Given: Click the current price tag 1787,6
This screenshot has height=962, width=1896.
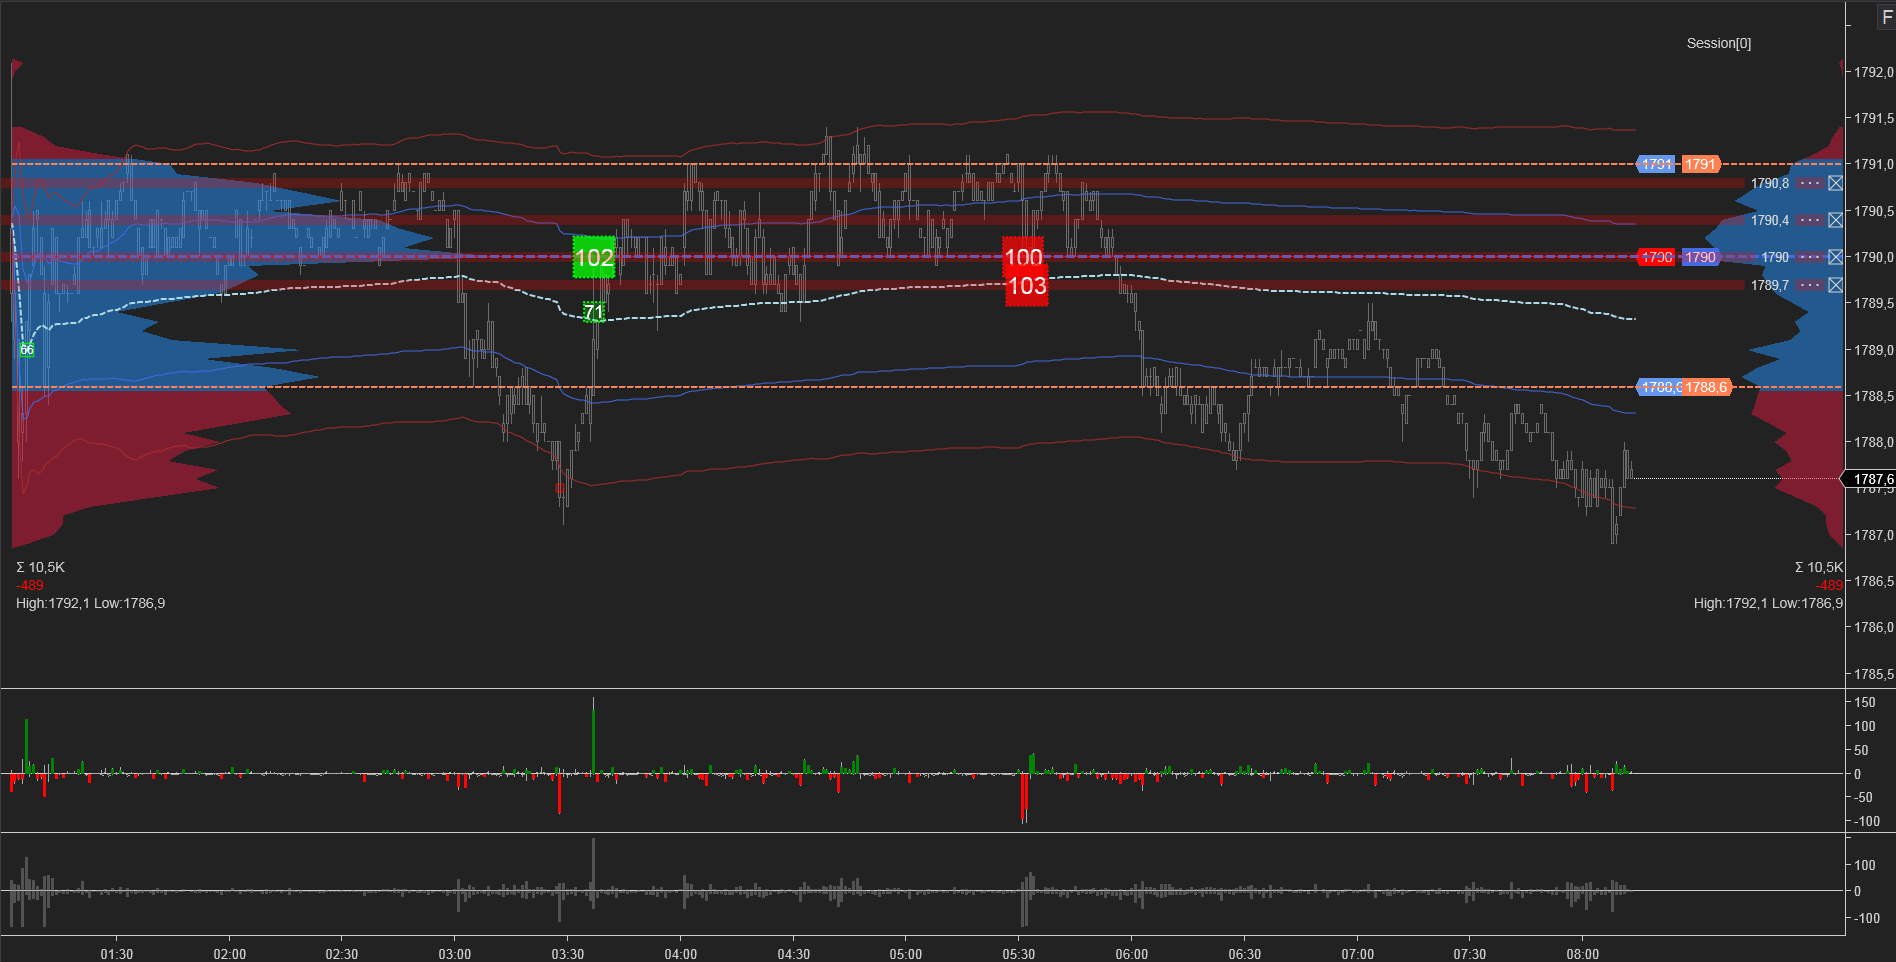Looking at the screenshot, I should [1870, 479].
